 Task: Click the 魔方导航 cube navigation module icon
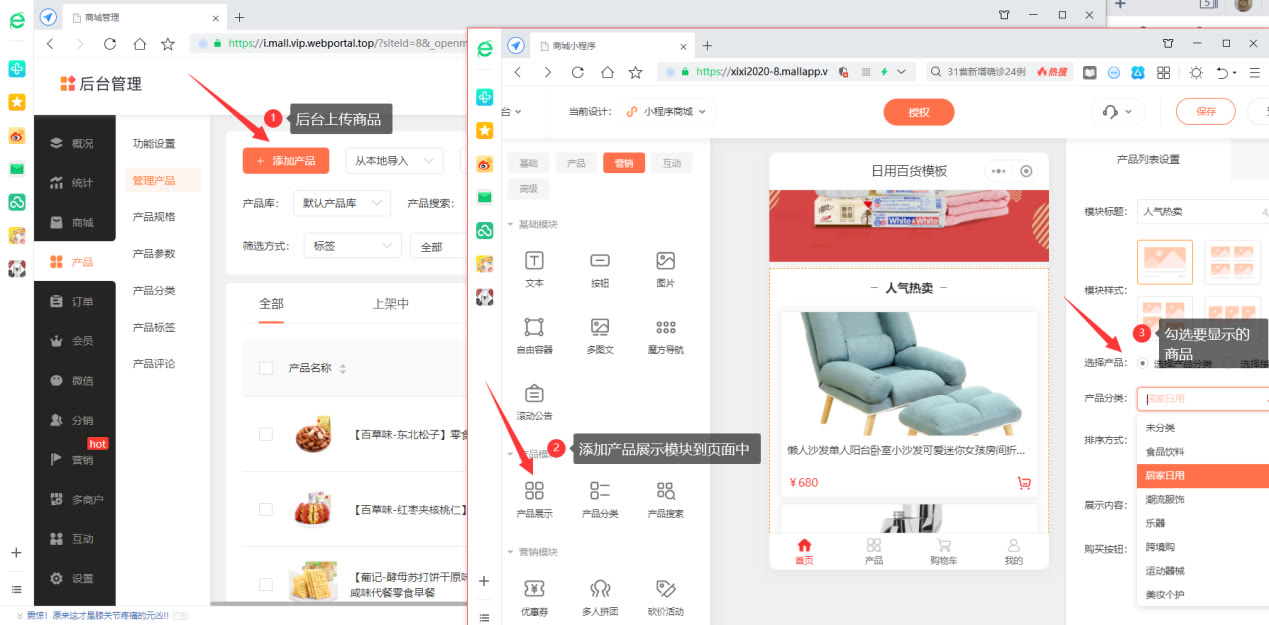(x=666, y=330)
